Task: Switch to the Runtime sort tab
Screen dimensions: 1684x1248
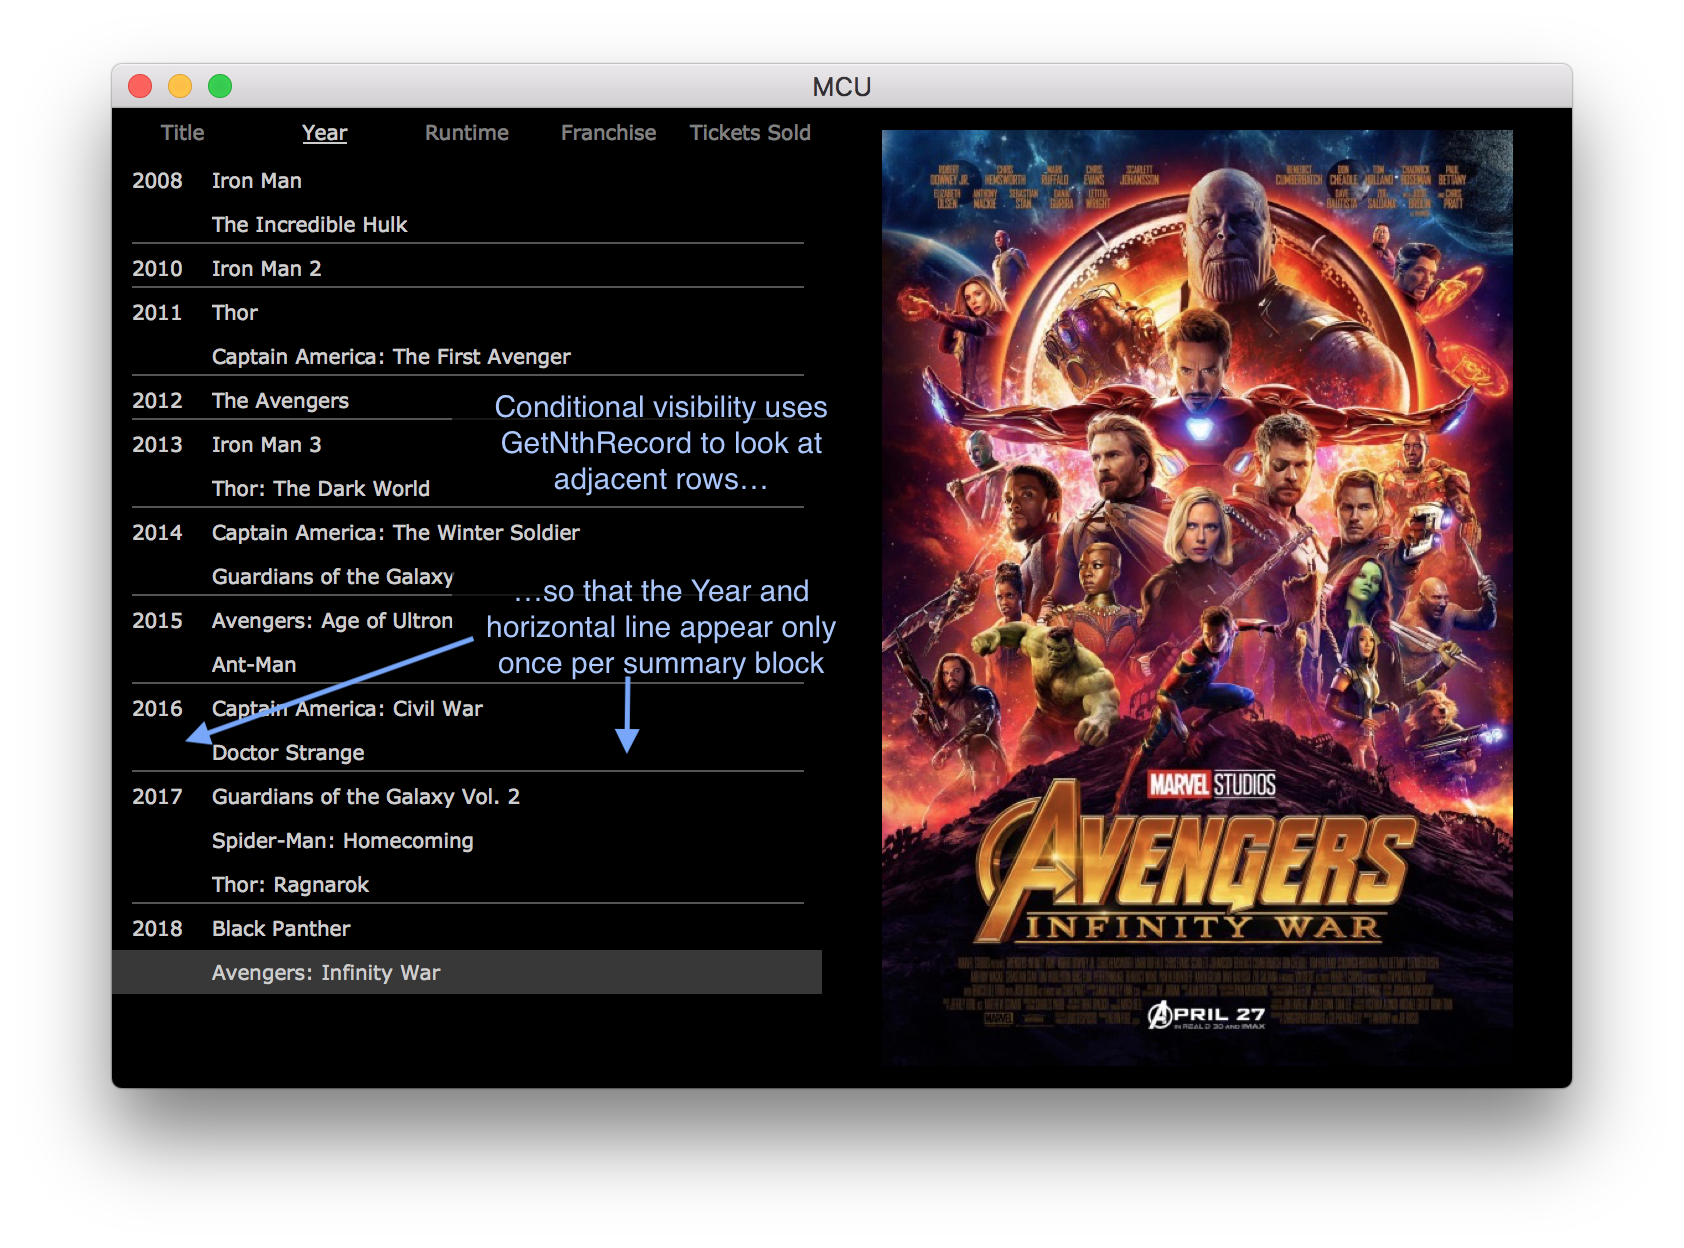Action: [466, 133]
